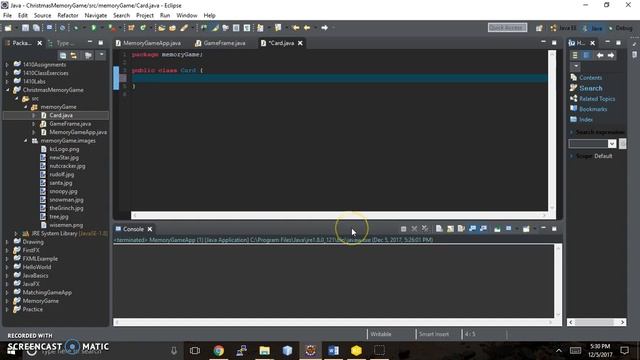Open the Source menu
Viewport: 640px width, 360px height.
click(42, 16)
